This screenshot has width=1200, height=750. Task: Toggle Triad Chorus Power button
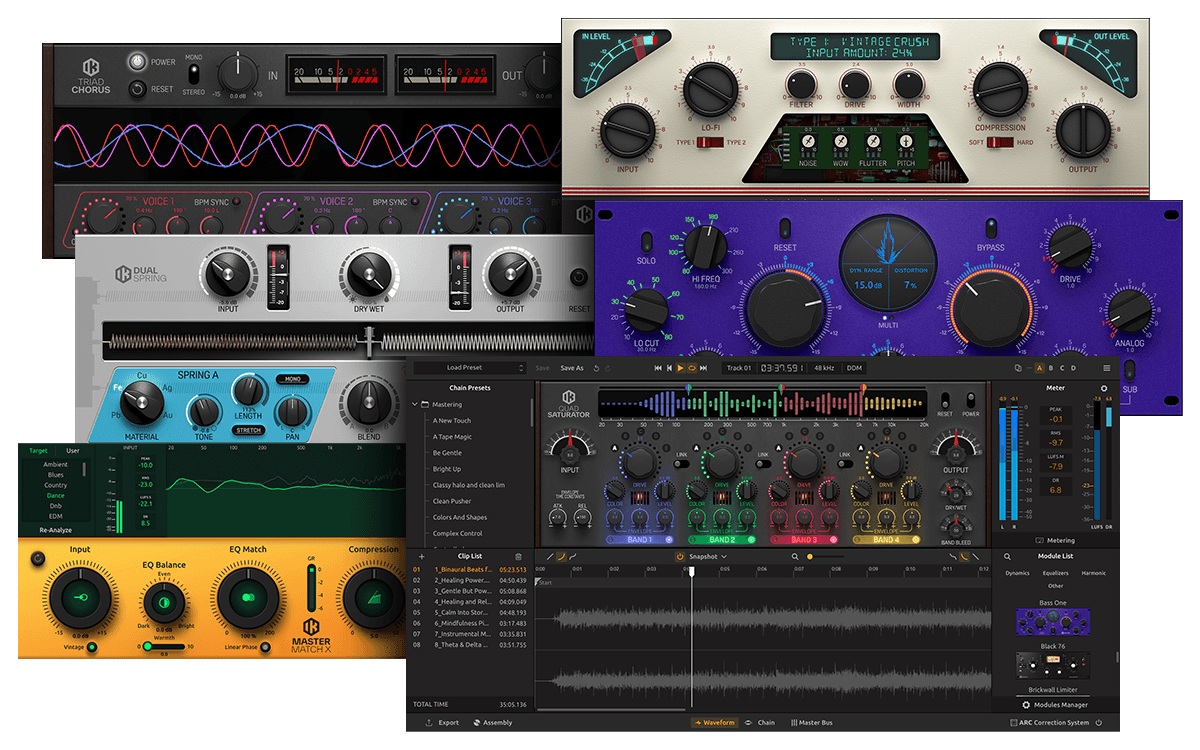tap(136, 61)
